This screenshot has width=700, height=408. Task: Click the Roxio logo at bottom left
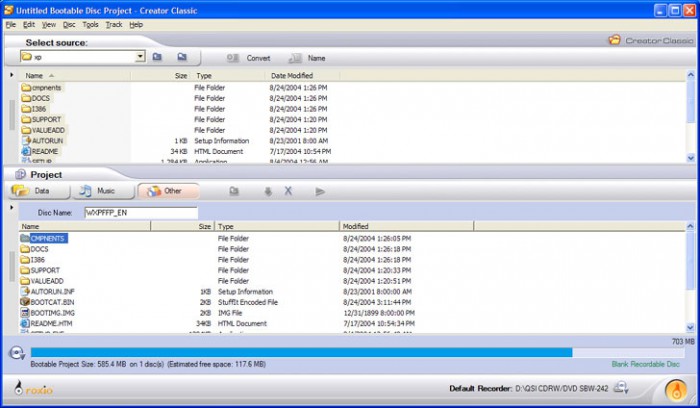coord(34,388)
